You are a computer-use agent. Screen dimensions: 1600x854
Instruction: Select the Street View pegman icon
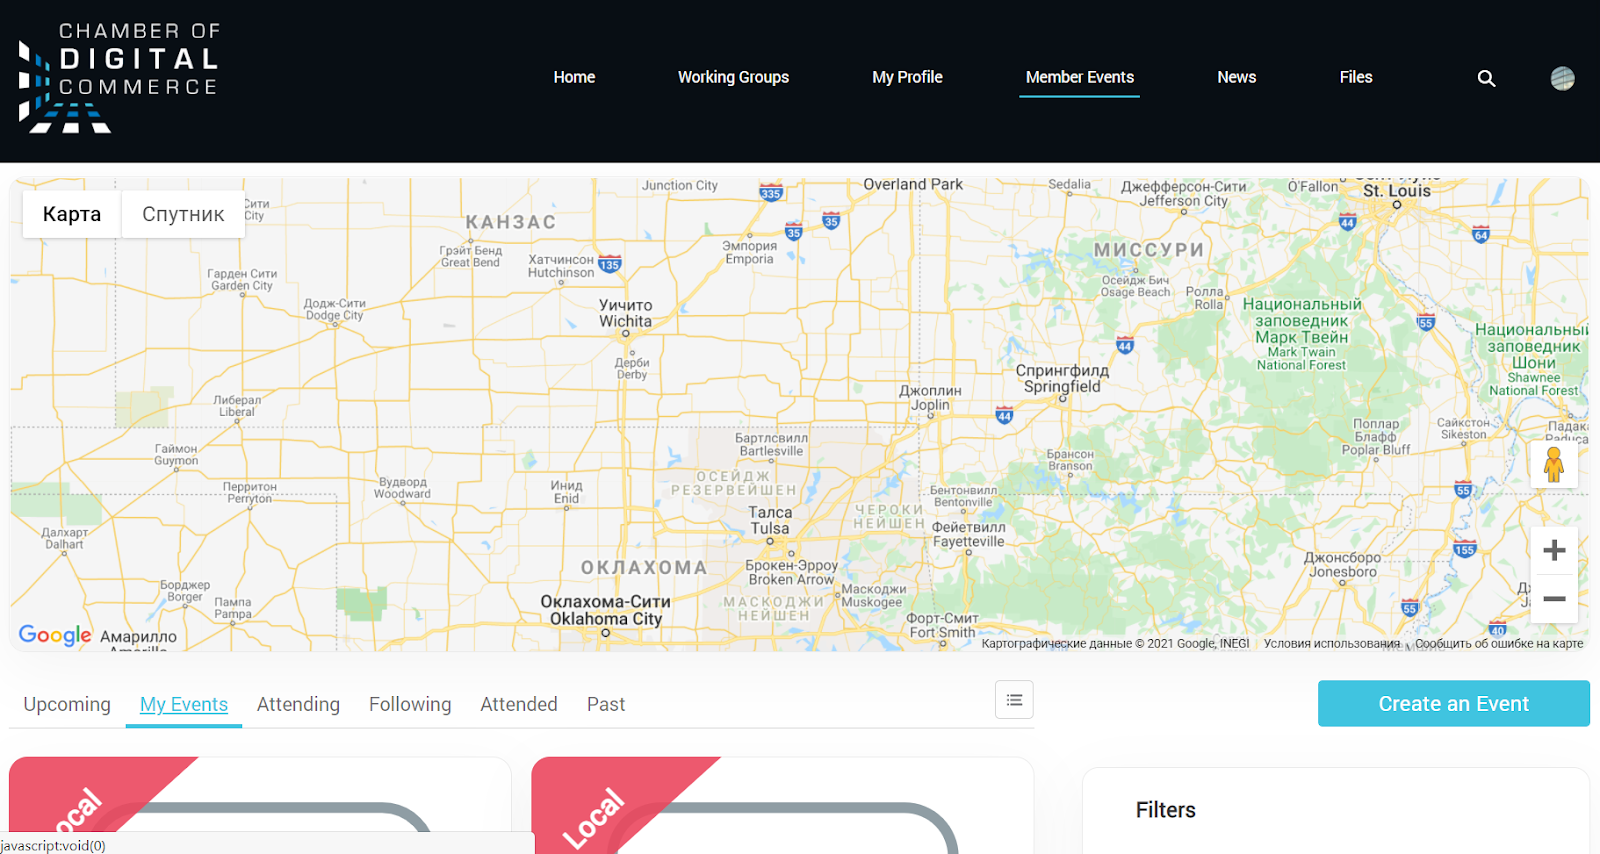point(1554,464)
